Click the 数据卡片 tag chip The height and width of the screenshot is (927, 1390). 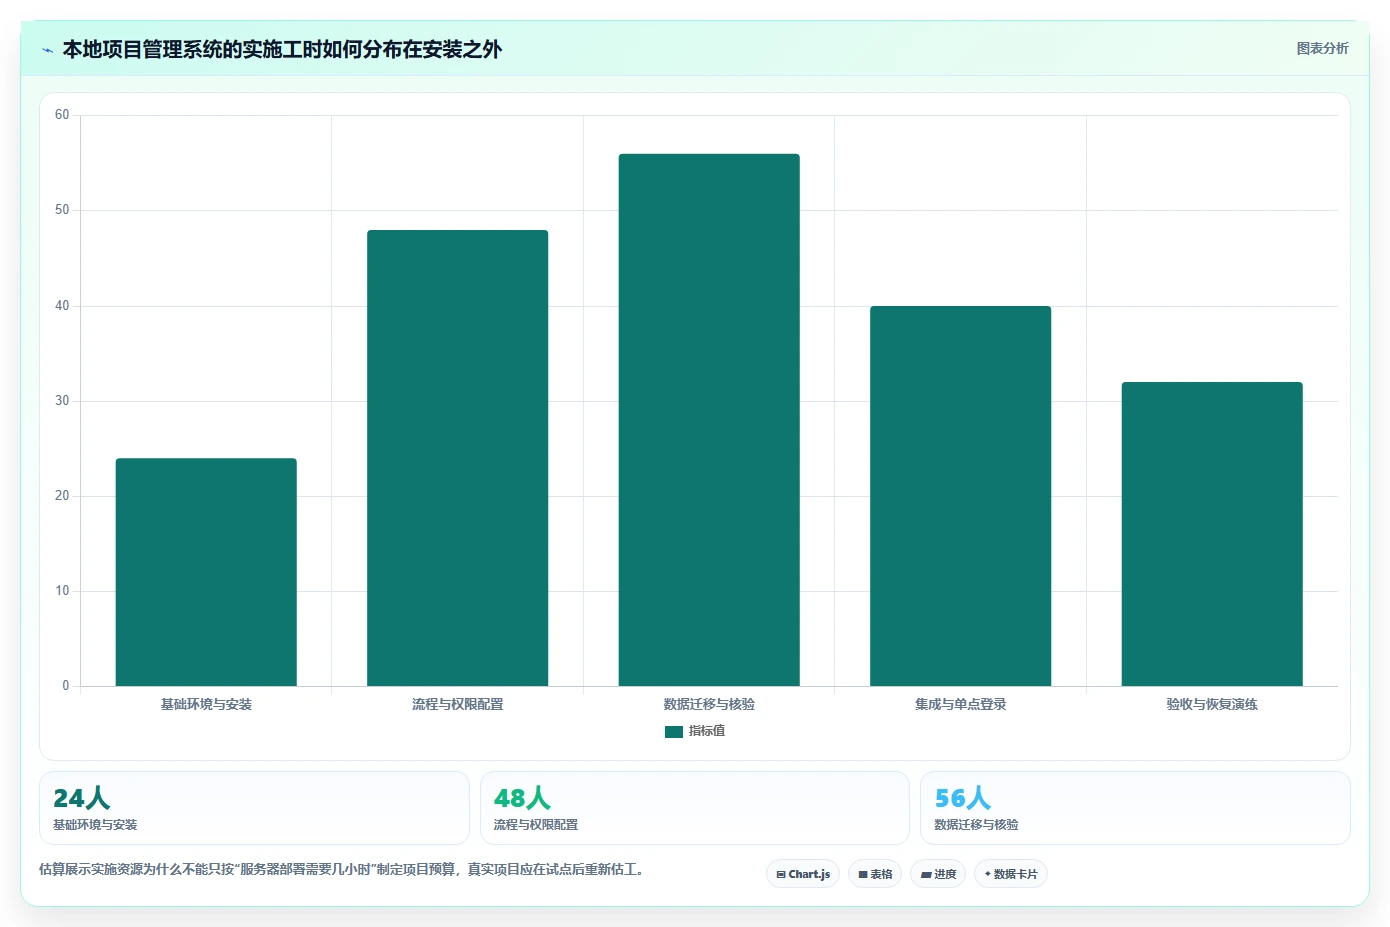coord(1011,874)
